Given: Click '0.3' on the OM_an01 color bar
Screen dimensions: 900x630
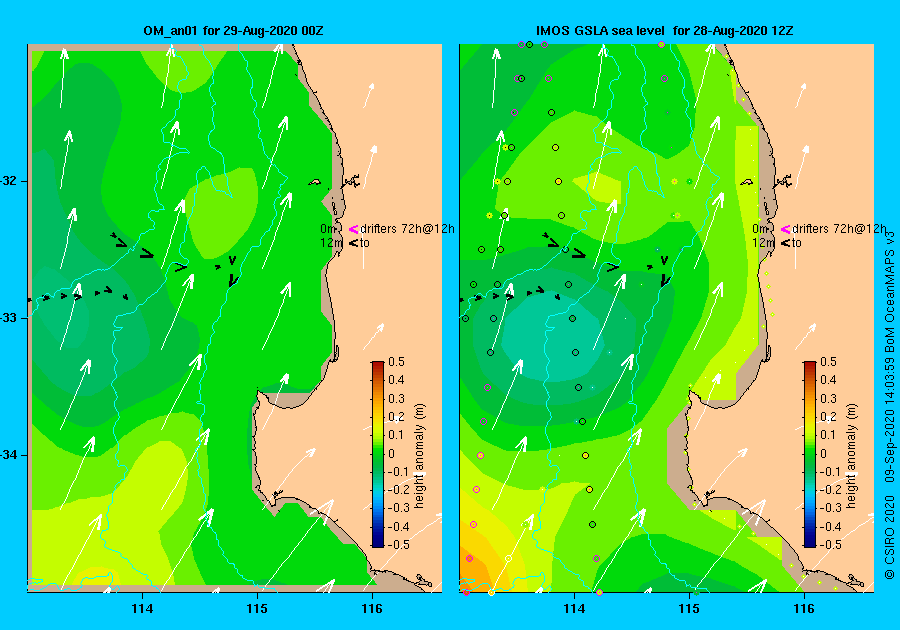Looking at the screenshot, I should point(396,399).
